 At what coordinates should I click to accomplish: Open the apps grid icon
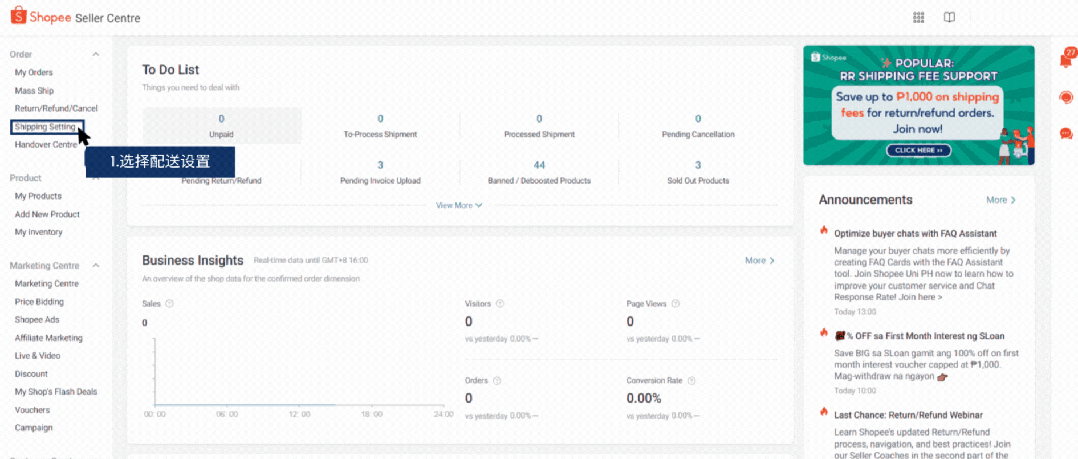(x=918, y=18)
